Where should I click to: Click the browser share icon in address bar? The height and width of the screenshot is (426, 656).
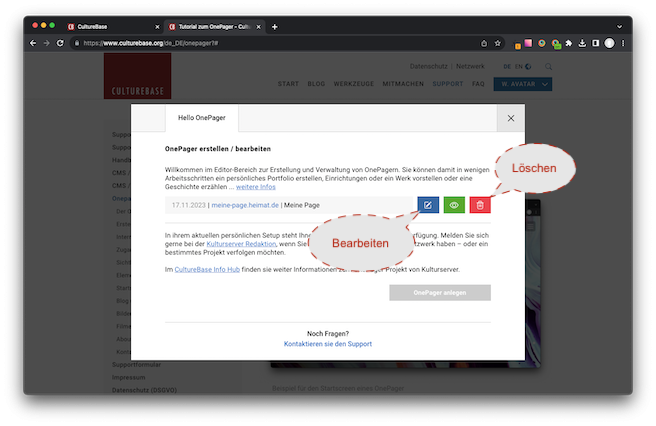click(x=484, y=43)
